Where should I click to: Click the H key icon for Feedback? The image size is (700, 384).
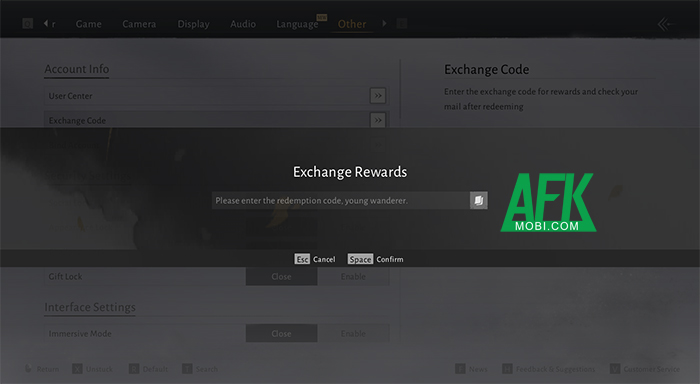[x=507, y=369]
